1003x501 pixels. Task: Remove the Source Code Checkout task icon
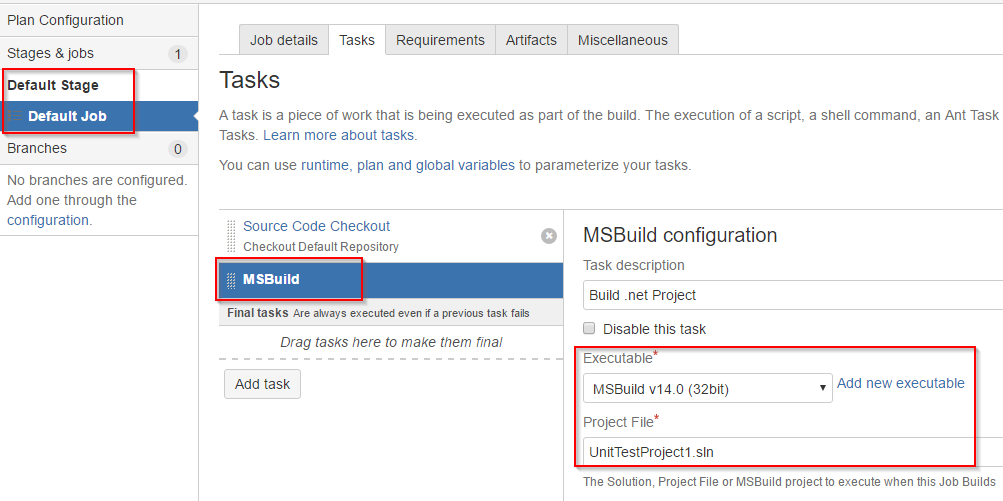point(548,236)
